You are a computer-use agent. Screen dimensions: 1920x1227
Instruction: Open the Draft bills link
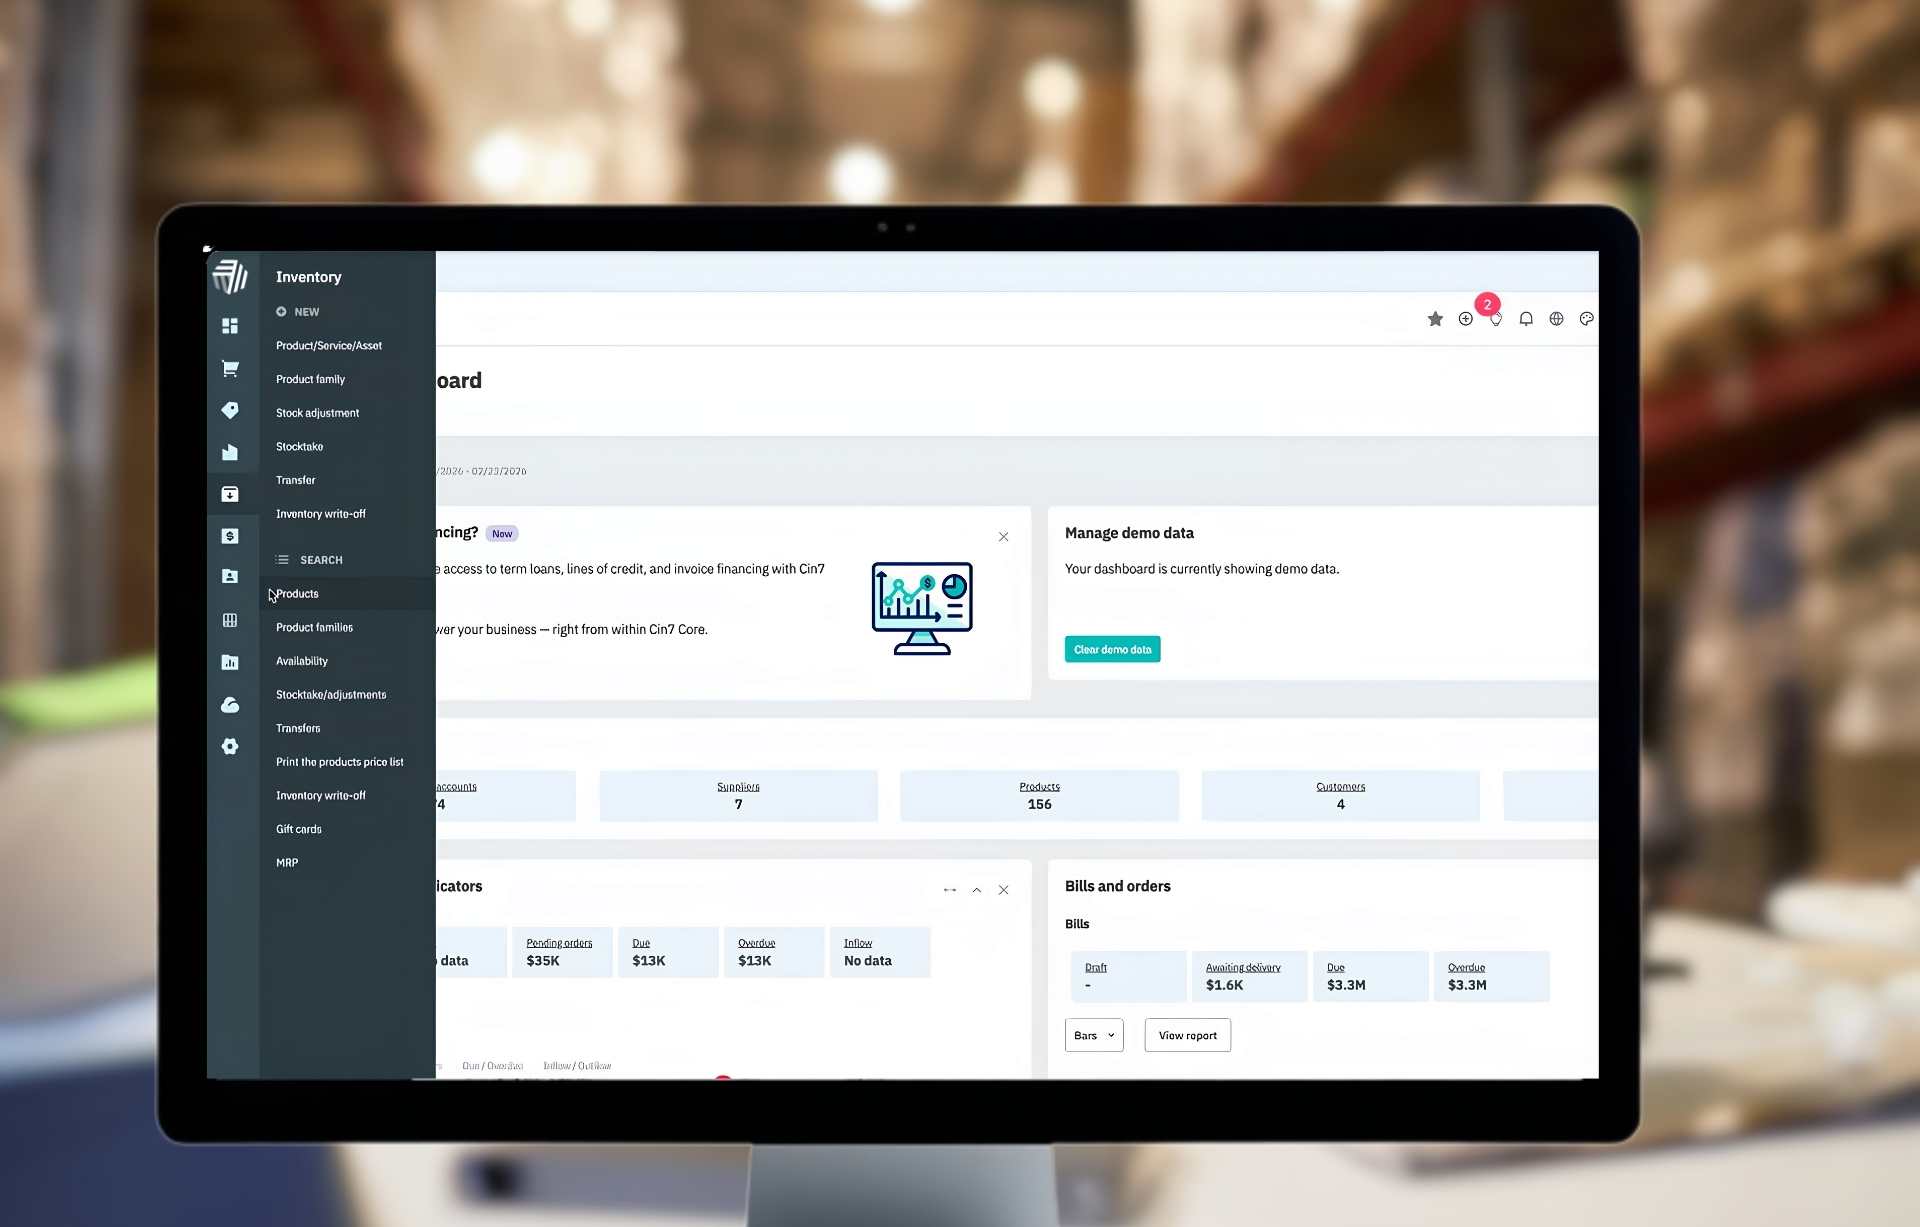point(1096,968)
